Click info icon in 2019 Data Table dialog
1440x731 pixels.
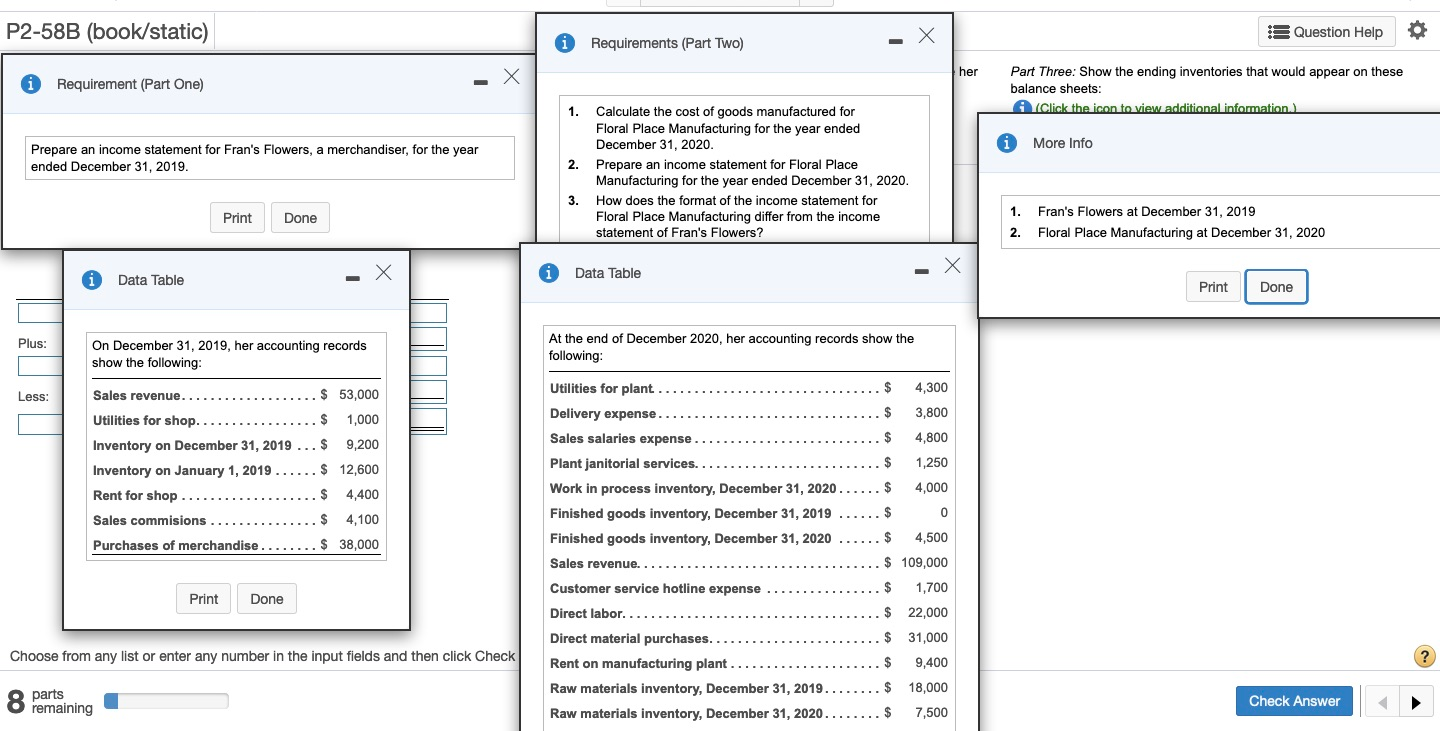click(x=93, y=280)
